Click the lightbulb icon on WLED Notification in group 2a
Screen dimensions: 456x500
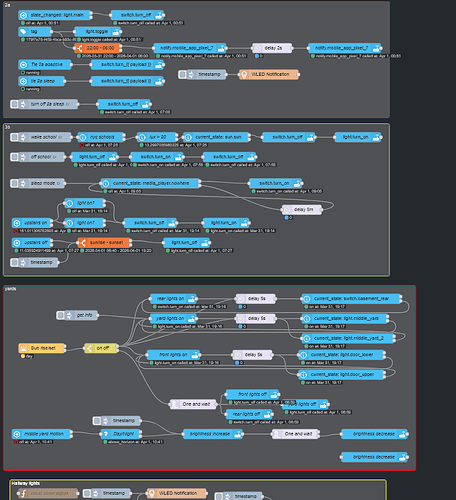click(x=244, y=74)
